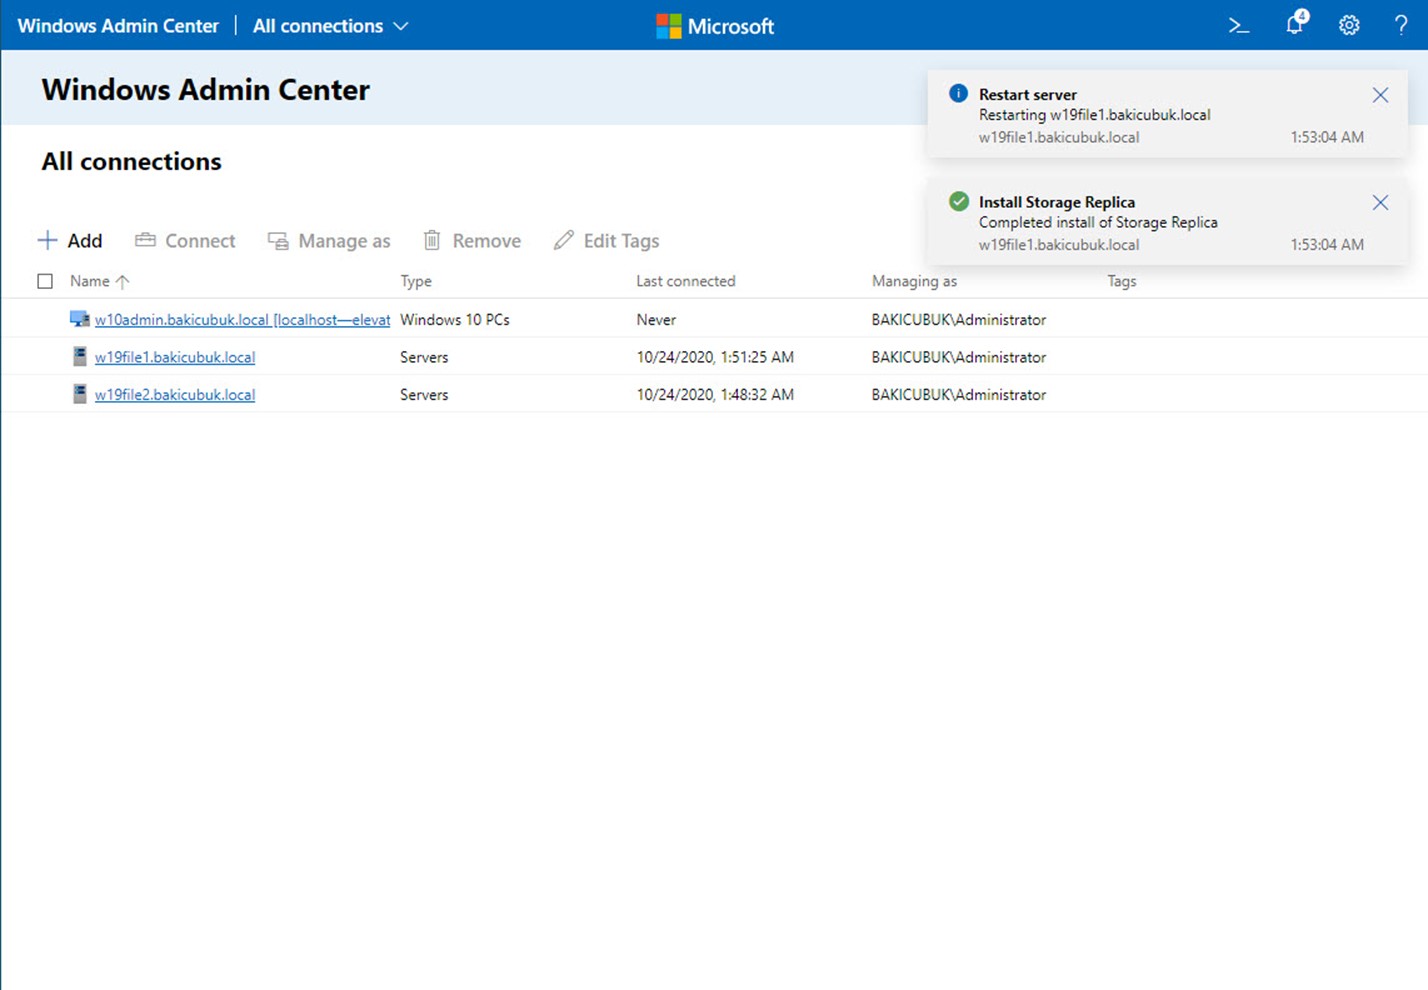The height and width of the screenshot is (990, 1428).
Task: Click the green check icon on the Install Storage Replica notification
Action: 958,201
